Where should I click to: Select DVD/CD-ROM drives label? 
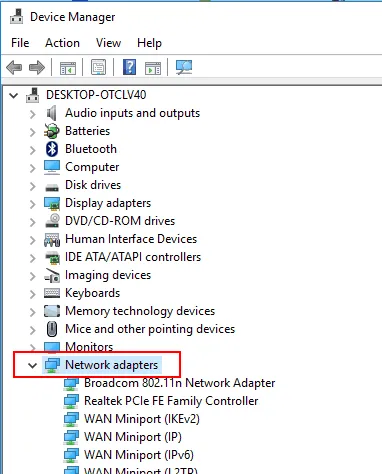point(120,221)
